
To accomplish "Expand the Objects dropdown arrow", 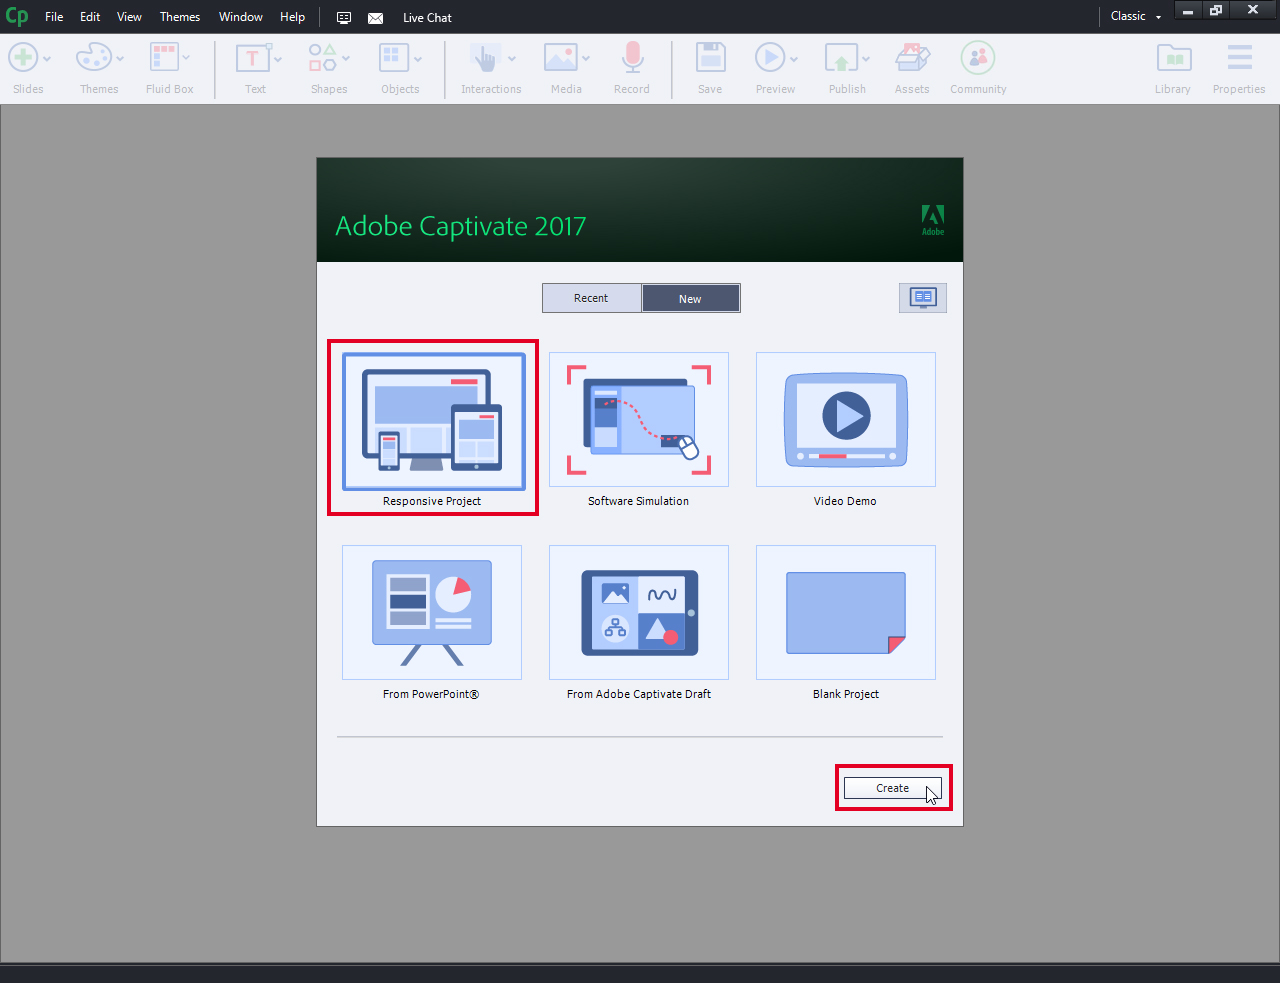I will [x=418, y=58].
